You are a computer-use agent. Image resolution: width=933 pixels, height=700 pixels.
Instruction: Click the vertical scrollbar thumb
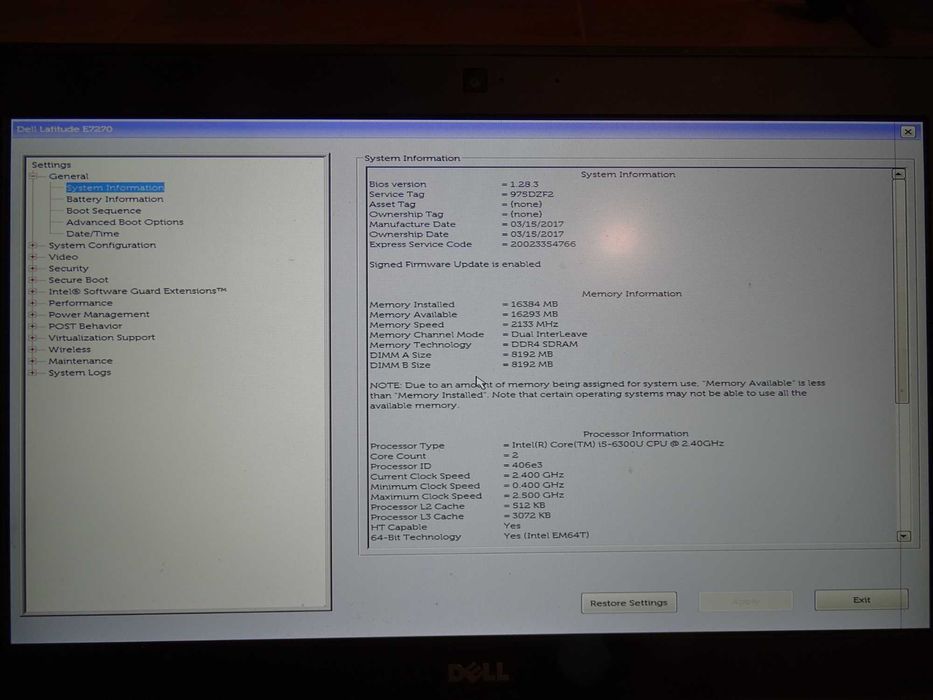[901, 292]
